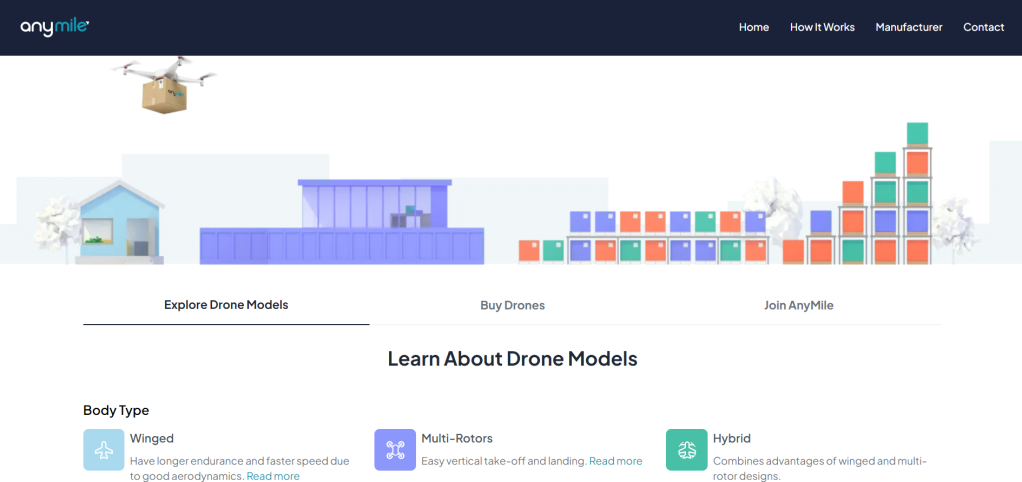Open Read more link for Winged
The width and height of the screenshot is (1022, 482).
273,476
